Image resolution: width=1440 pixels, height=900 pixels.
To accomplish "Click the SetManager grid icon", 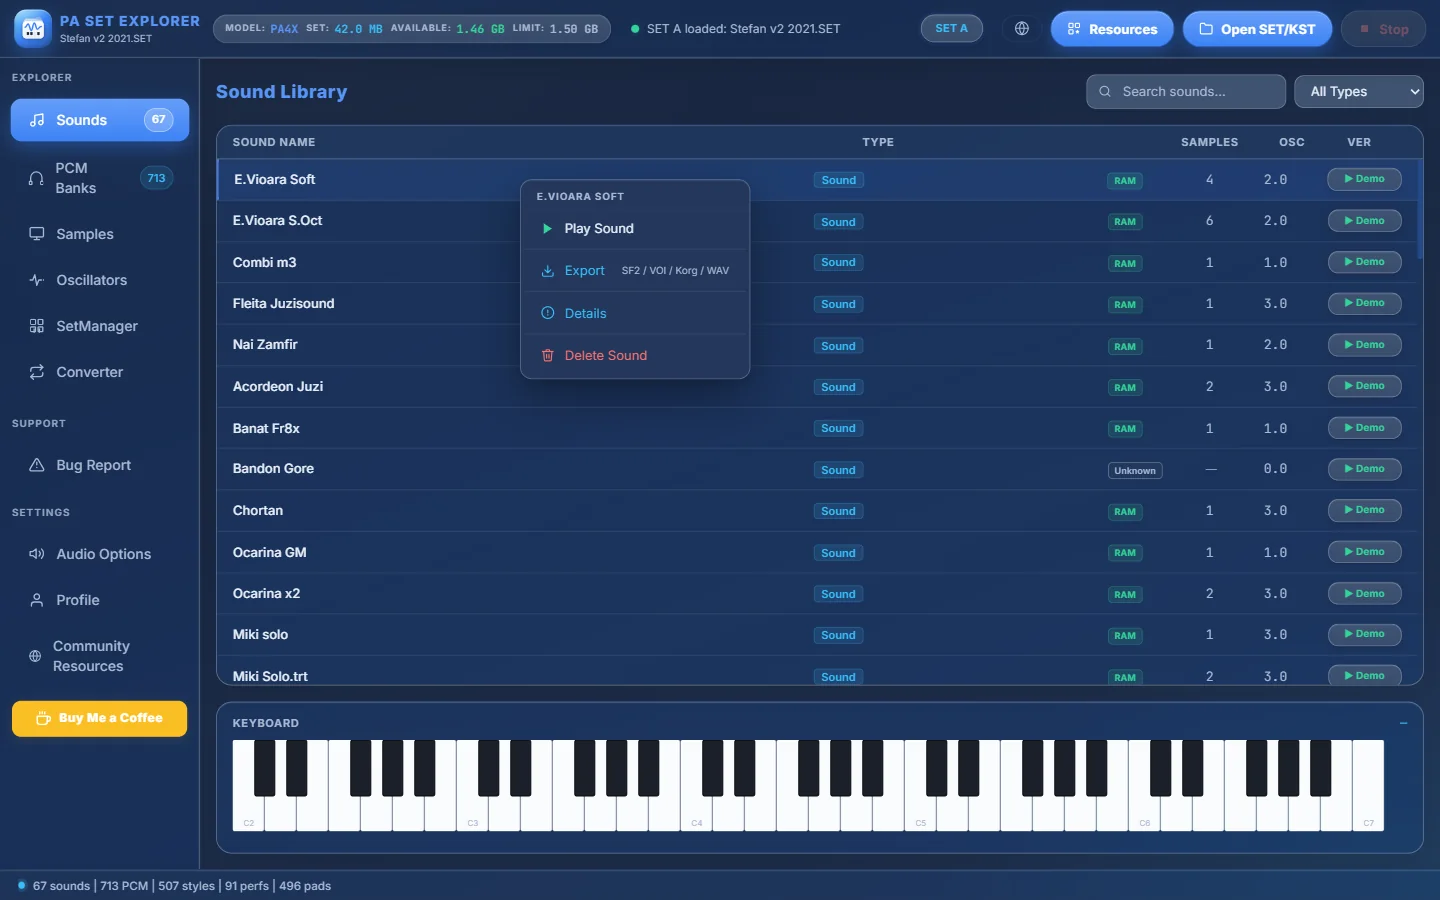I will tap(37, 326).
